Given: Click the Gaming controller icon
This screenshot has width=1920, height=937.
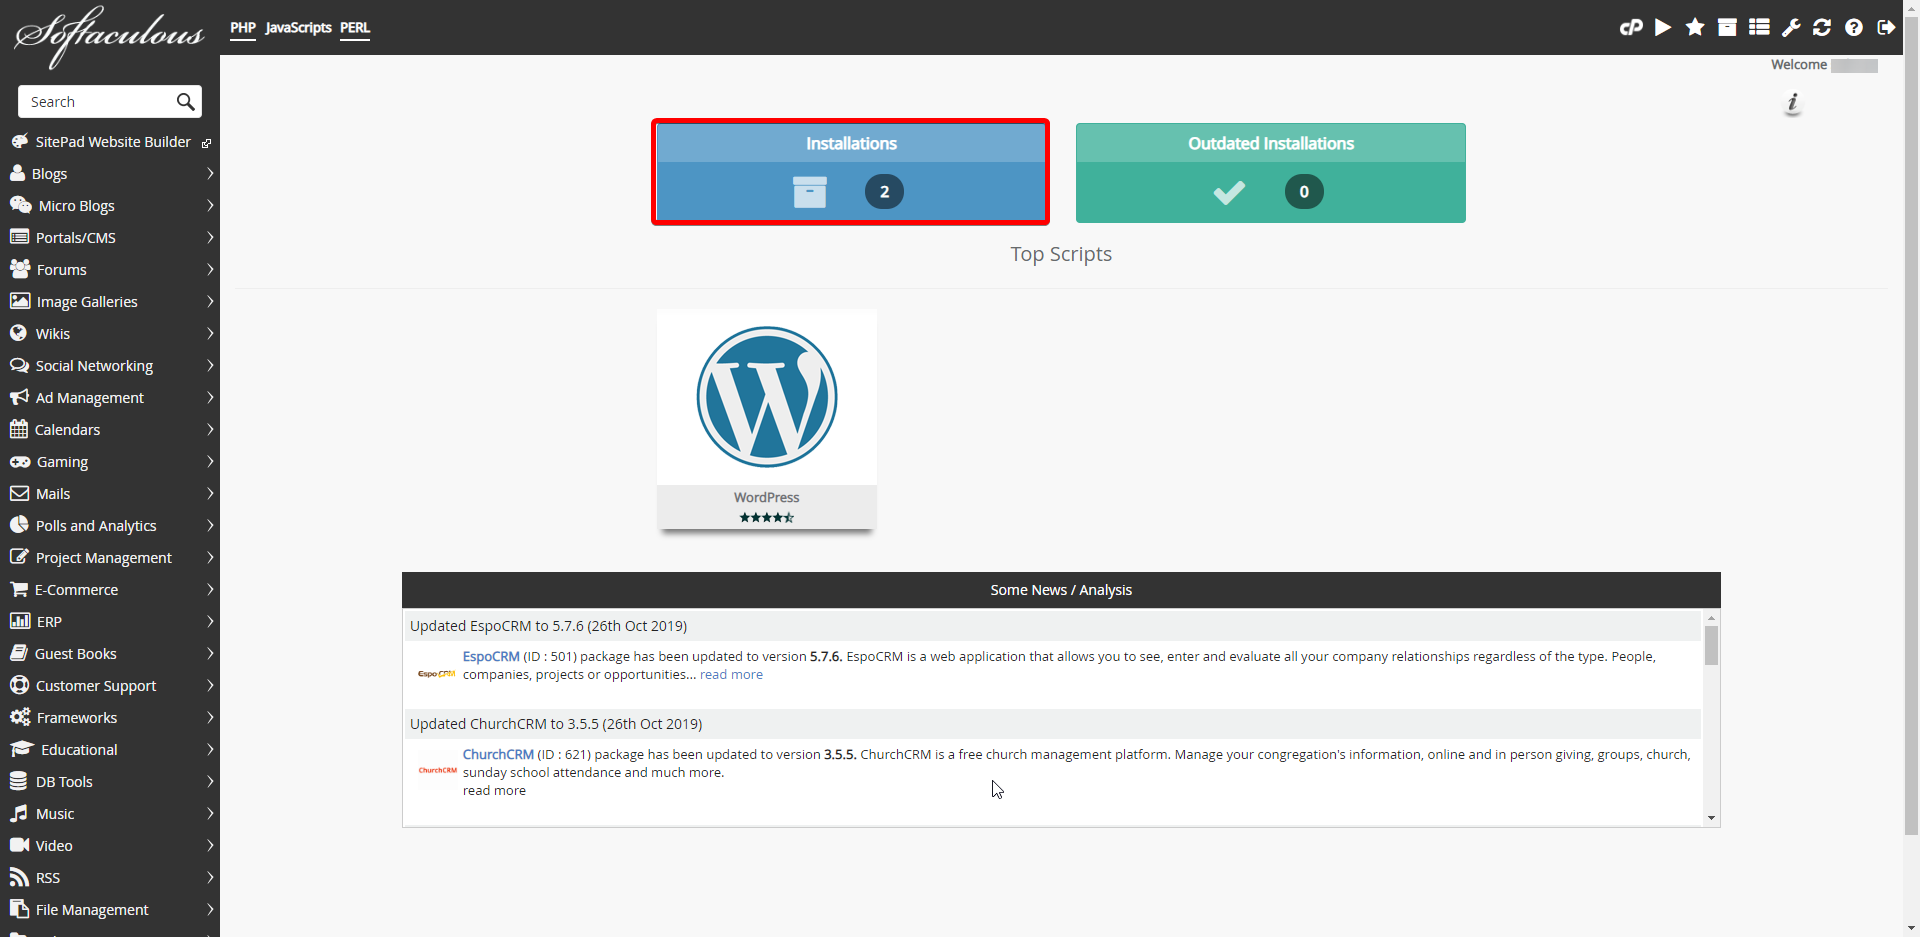Looking at the screenshot, I should [x=20, y=461].
